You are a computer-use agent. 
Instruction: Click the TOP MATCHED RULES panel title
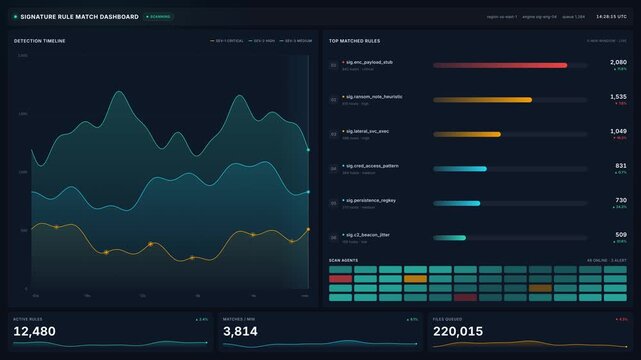click(x=354, y=41)
